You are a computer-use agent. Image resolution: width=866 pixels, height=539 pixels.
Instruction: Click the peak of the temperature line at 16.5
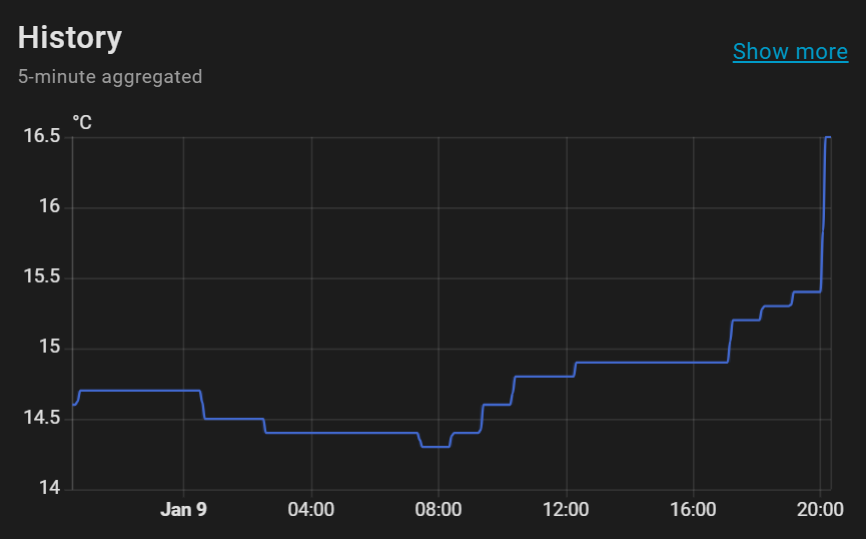point(828,137)
